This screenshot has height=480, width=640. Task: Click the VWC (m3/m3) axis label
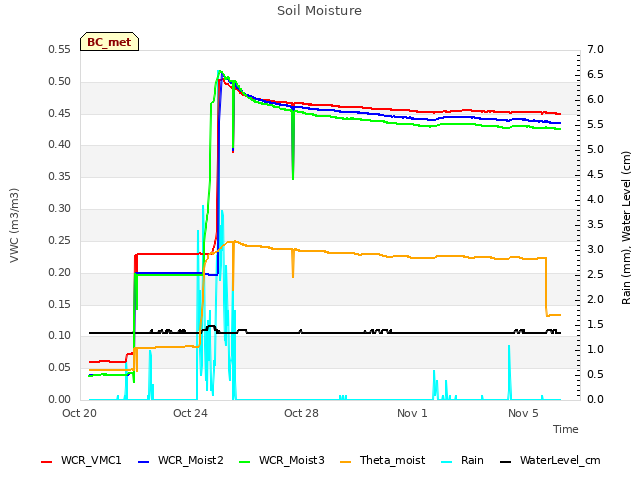pos(14,225)
